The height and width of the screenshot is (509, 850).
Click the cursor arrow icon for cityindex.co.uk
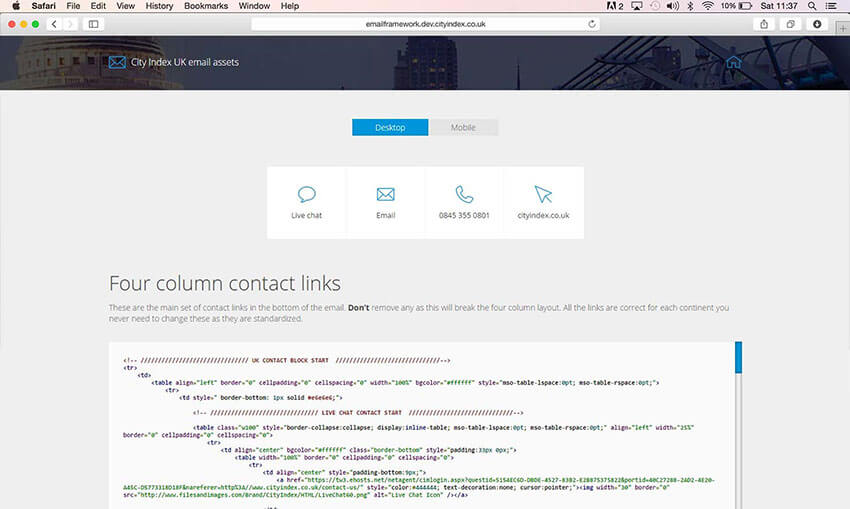(x=543, y=194)
